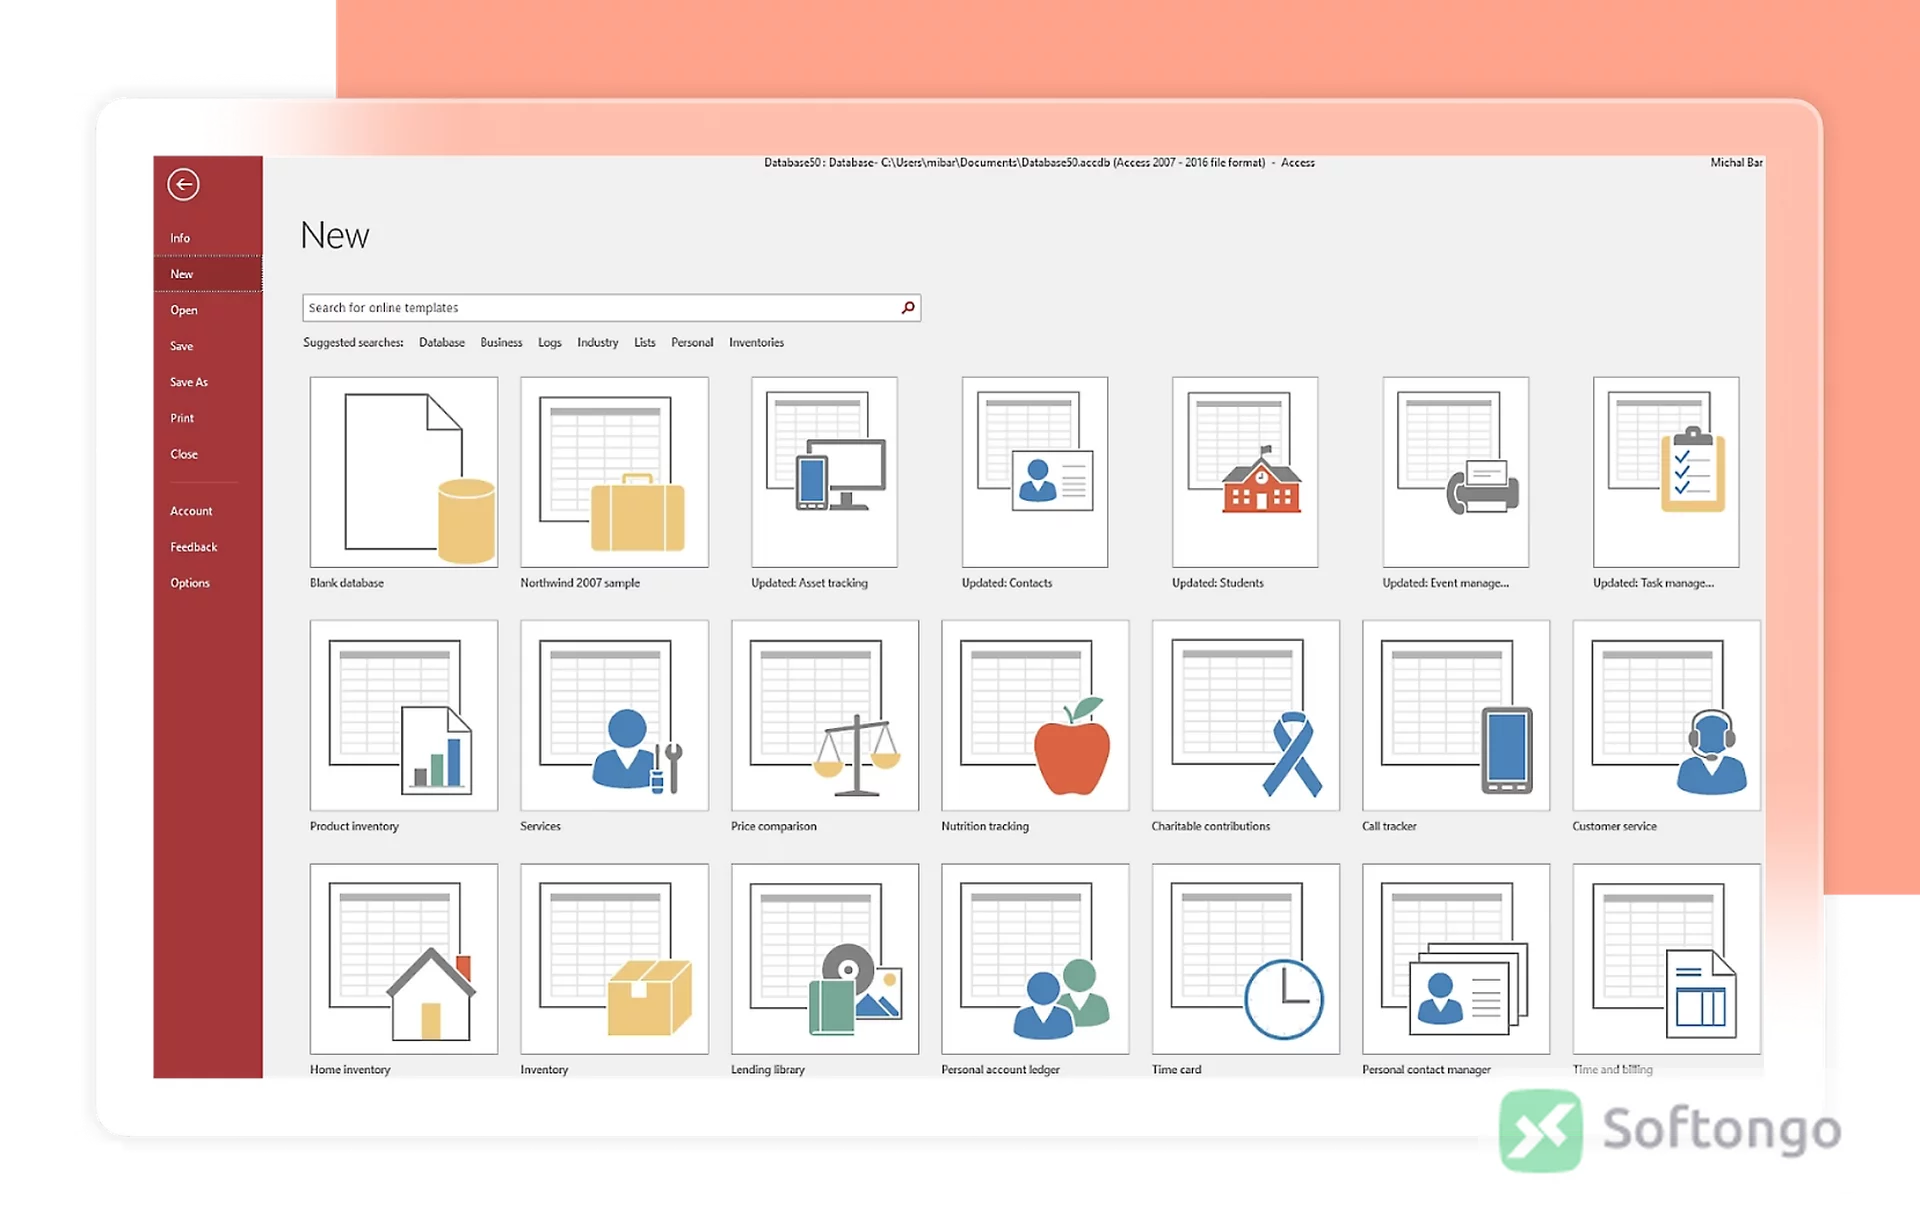Click the Logs suggested search
Viewport: 1920px width, 1231px height.
coord(550,342)
